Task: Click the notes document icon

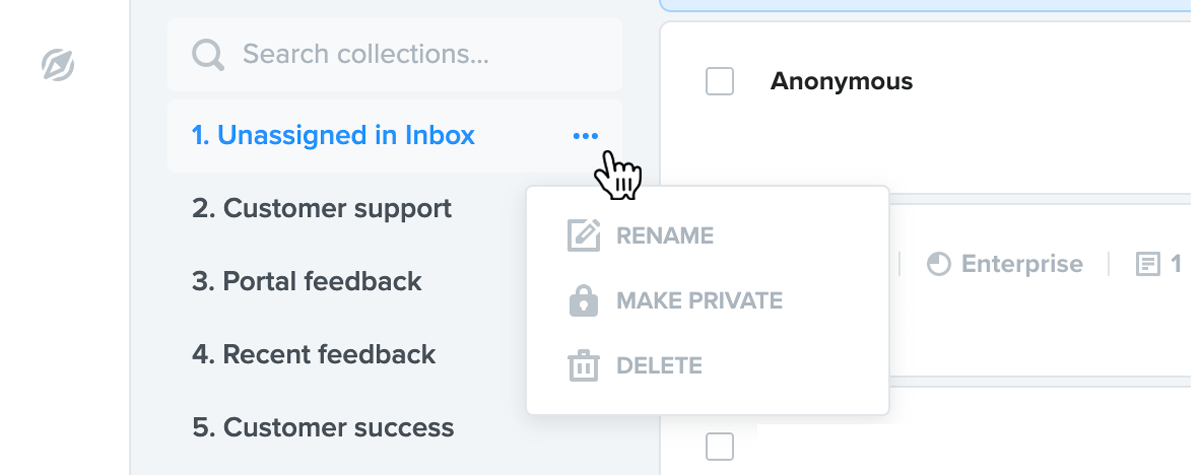Action: [1148, 264]
